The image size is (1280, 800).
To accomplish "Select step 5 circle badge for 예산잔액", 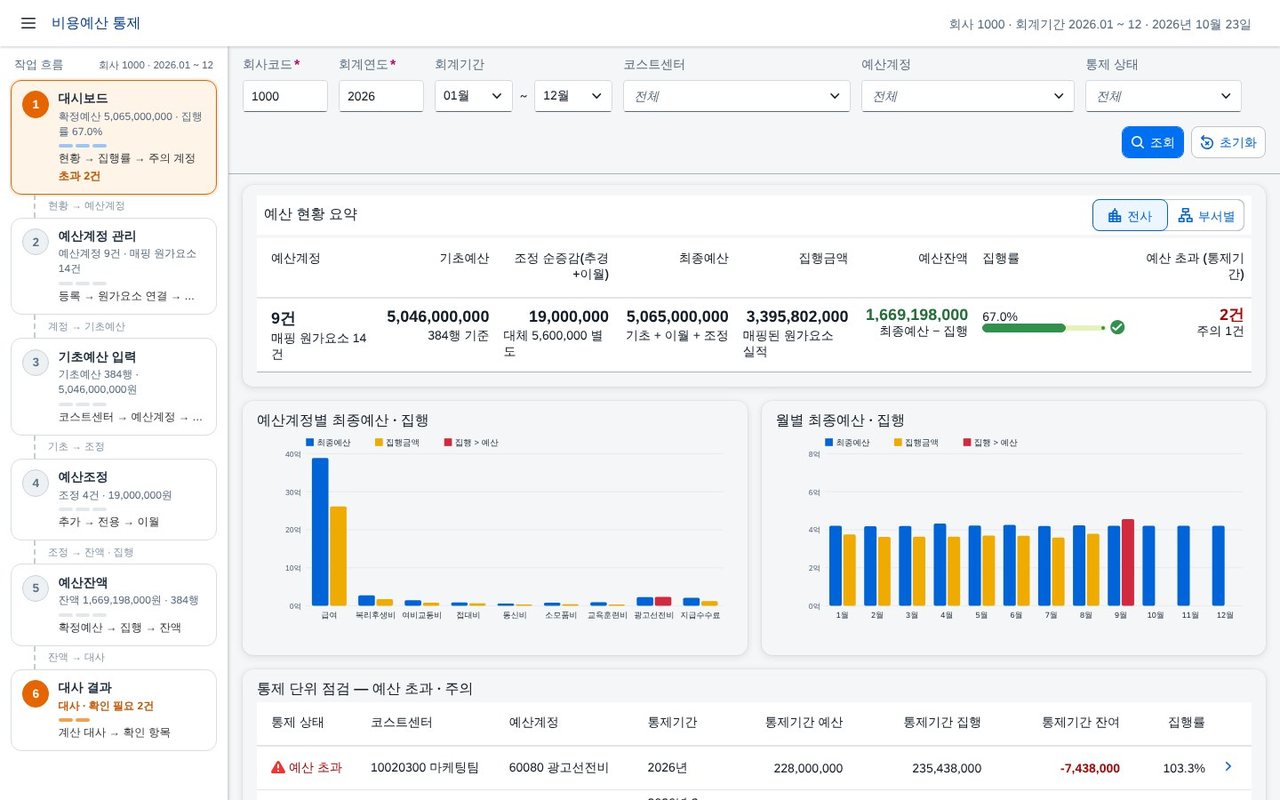I will click(35, 588).
